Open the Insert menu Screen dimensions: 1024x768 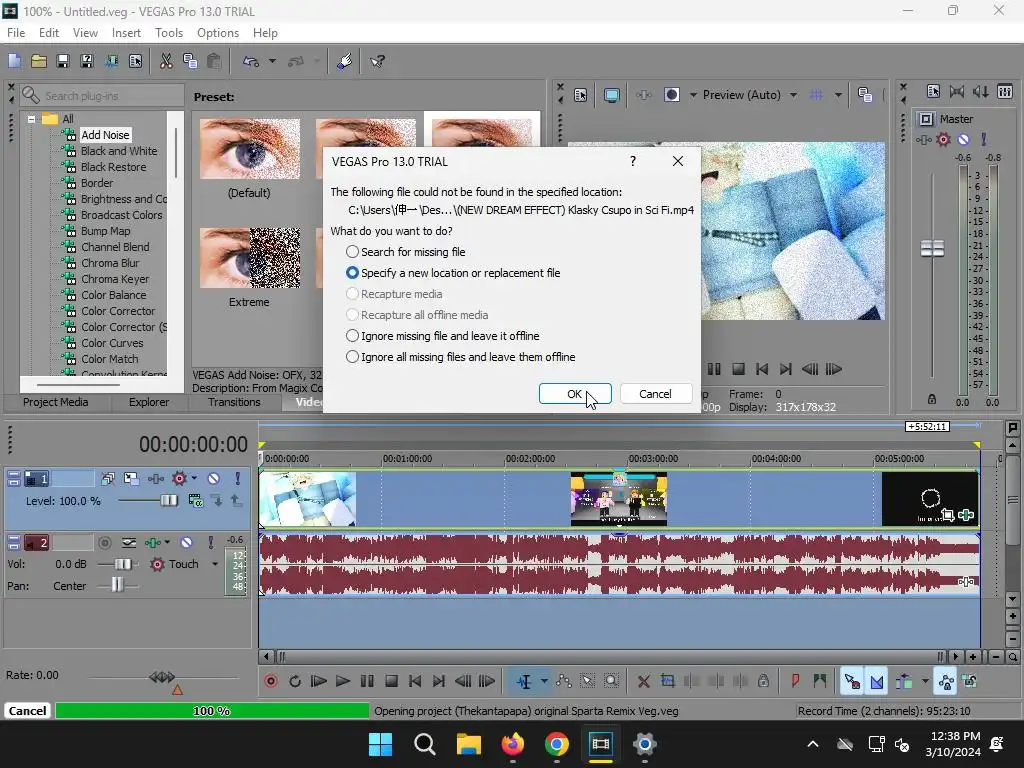126,33
